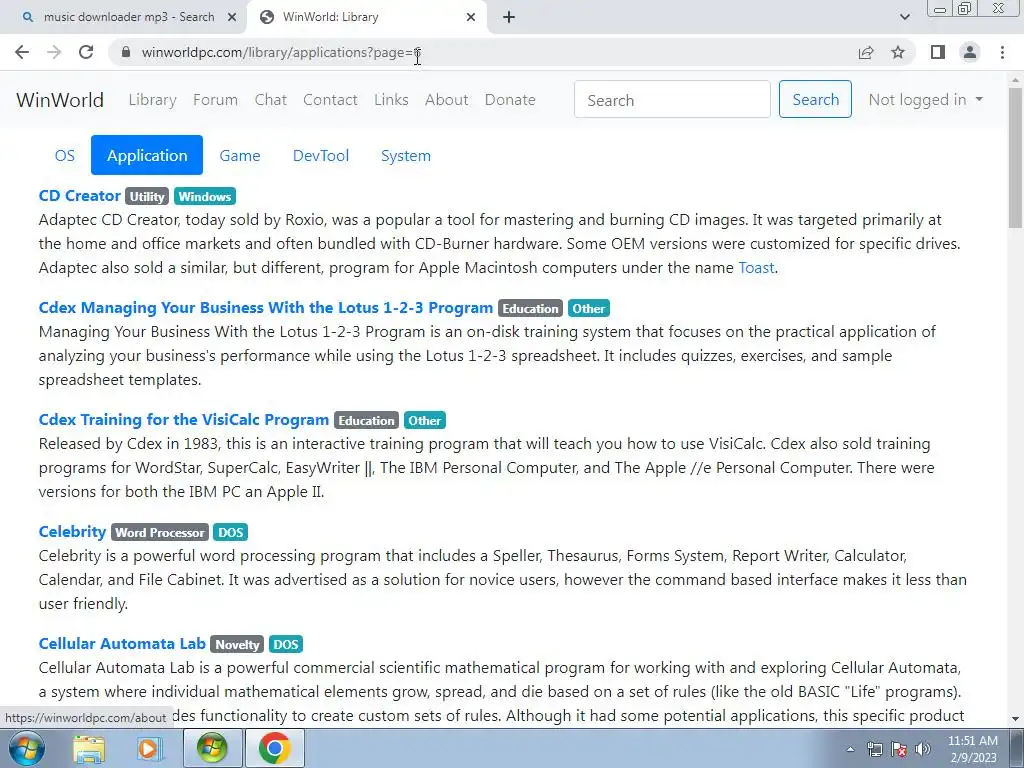Screen dimensions: 1024x768
Task: Open the network tray icon
Action: click(874, 749)
